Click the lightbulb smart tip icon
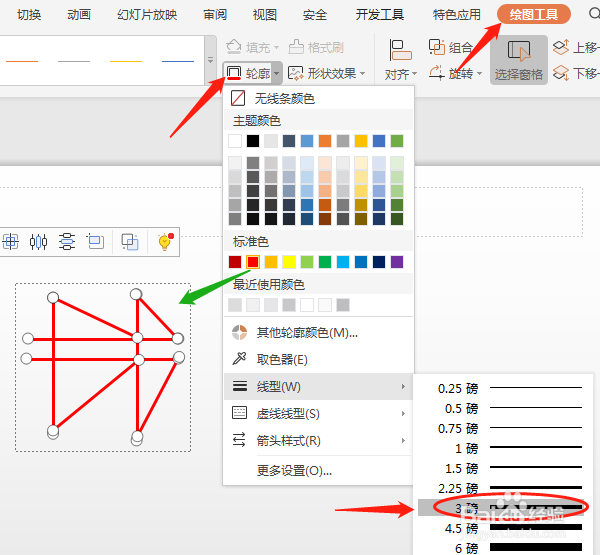The height and width of the screenshot is (555, 600). tap(165, 242)
